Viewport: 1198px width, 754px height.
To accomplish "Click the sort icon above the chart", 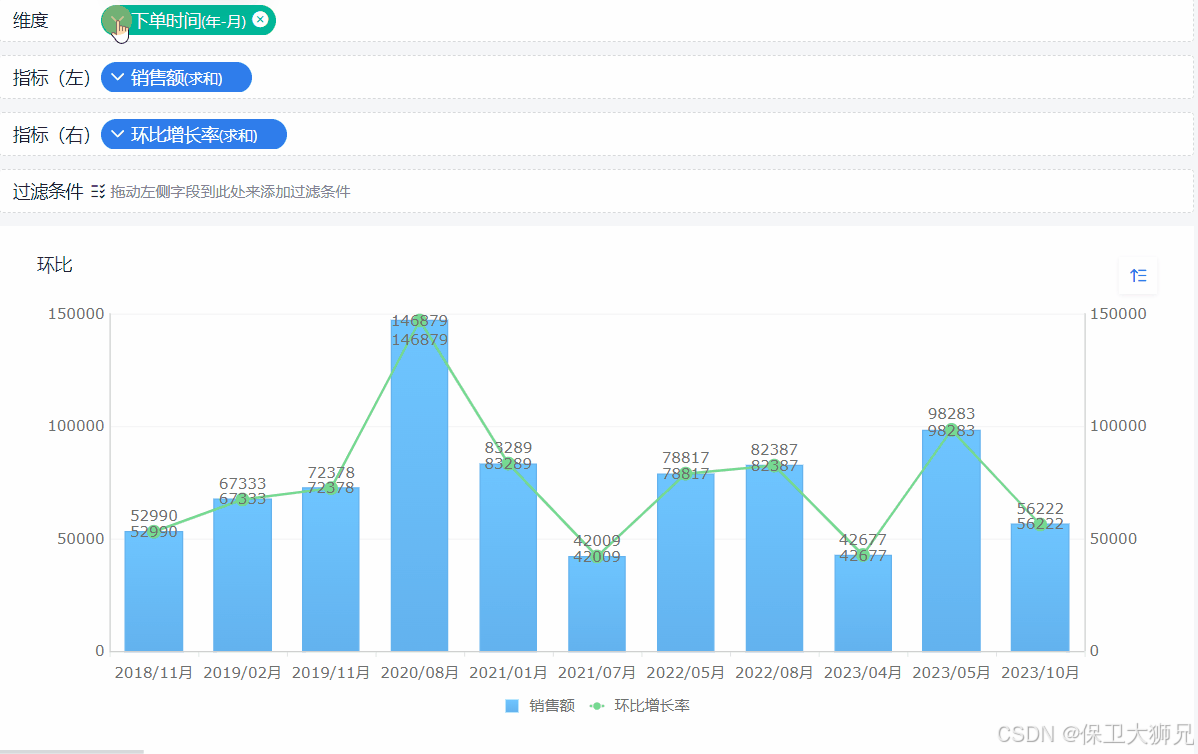I will 1138,276.
